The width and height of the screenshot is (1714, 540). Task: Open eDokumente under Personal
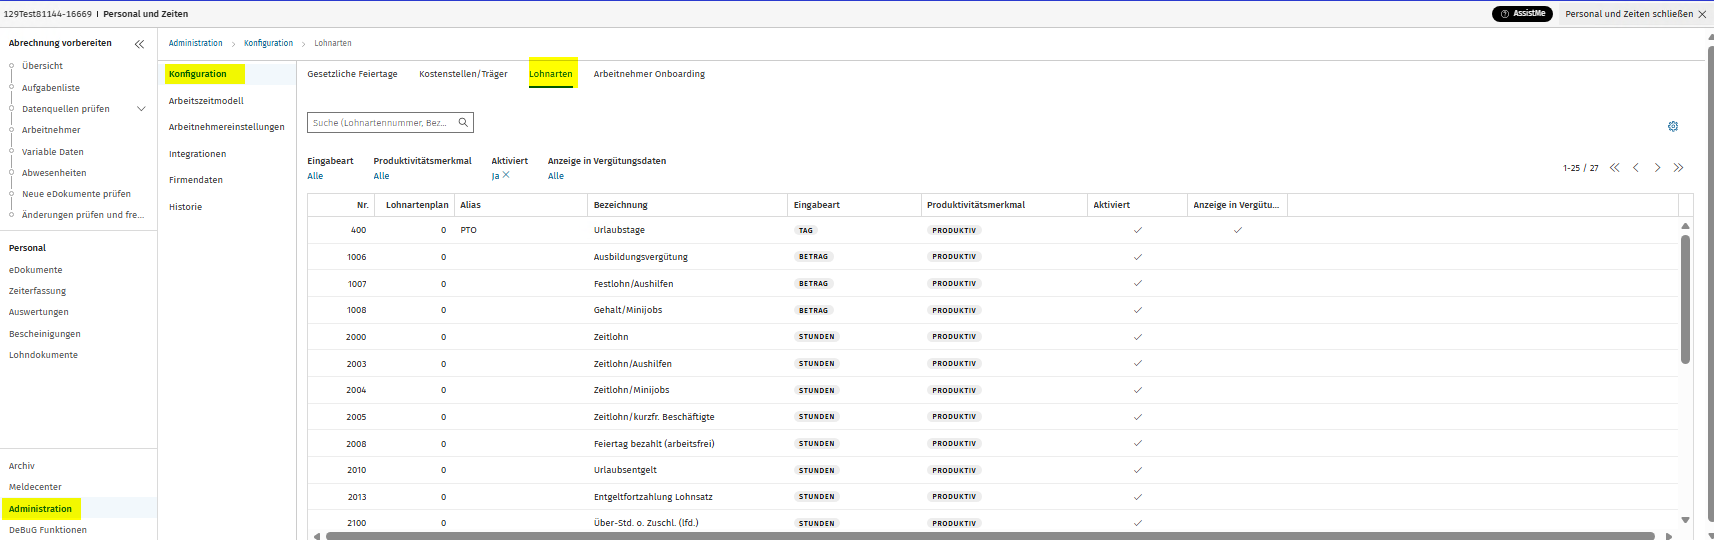pos(35,270)
